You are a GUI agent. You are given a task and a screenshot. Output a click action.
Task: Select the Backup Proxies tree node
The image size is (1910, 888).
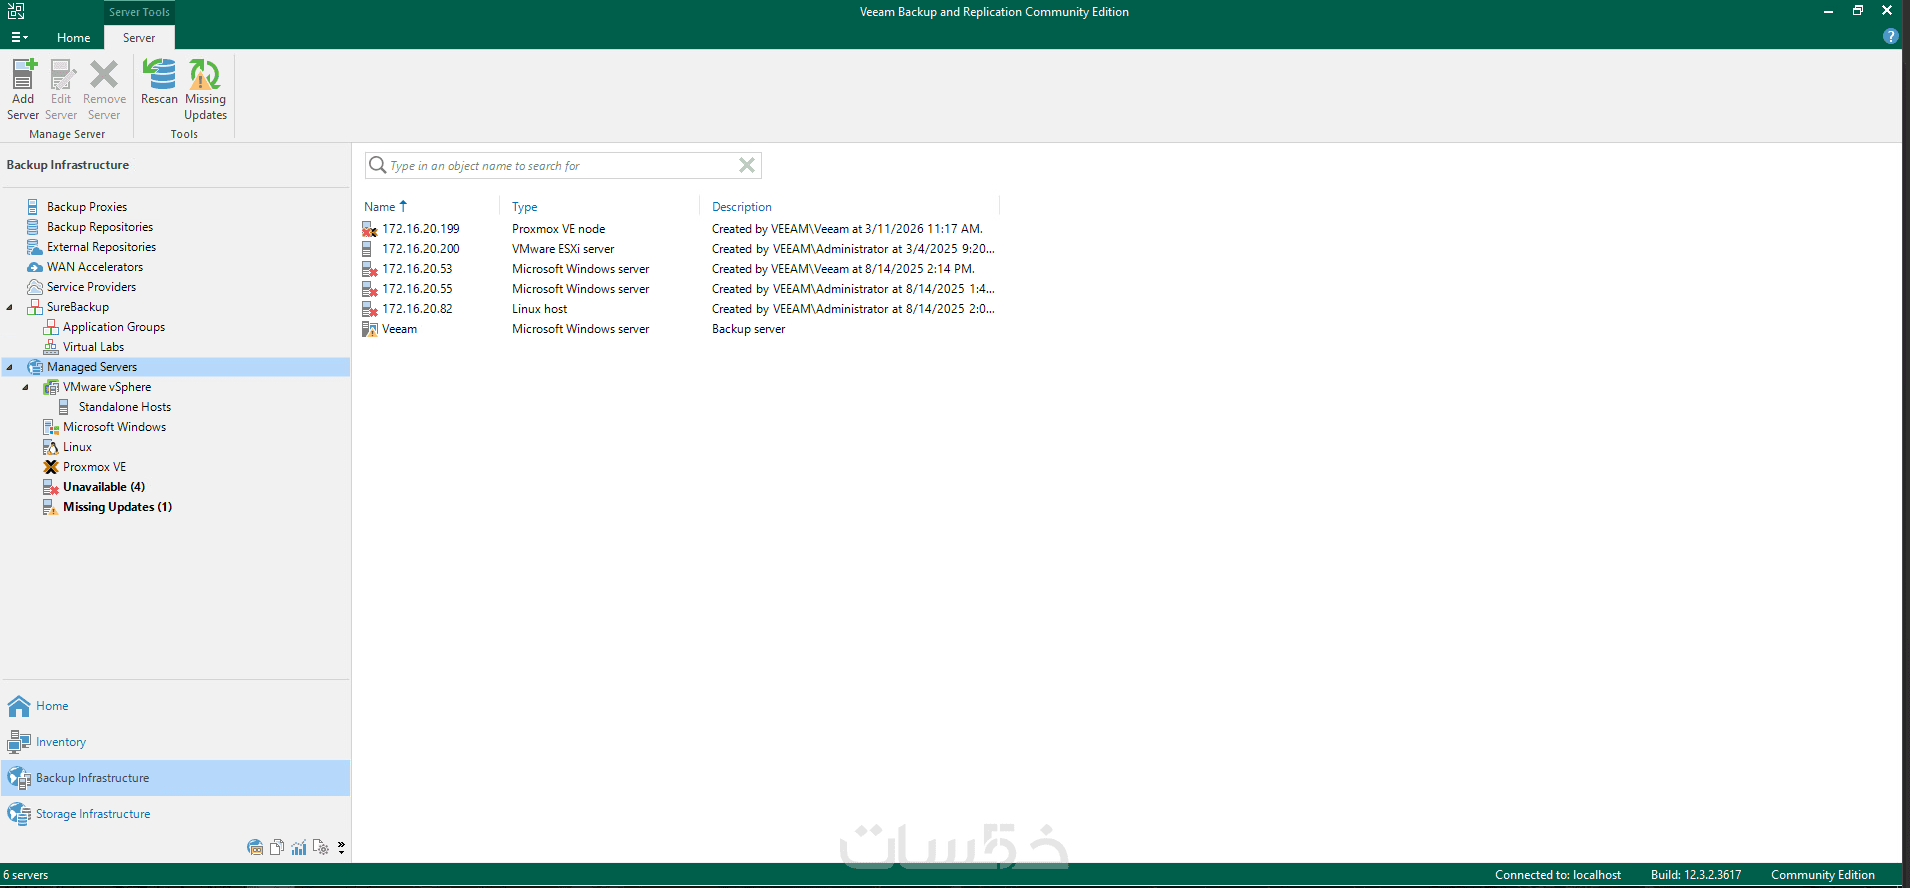pyautogui.click(x=87, y=207)
